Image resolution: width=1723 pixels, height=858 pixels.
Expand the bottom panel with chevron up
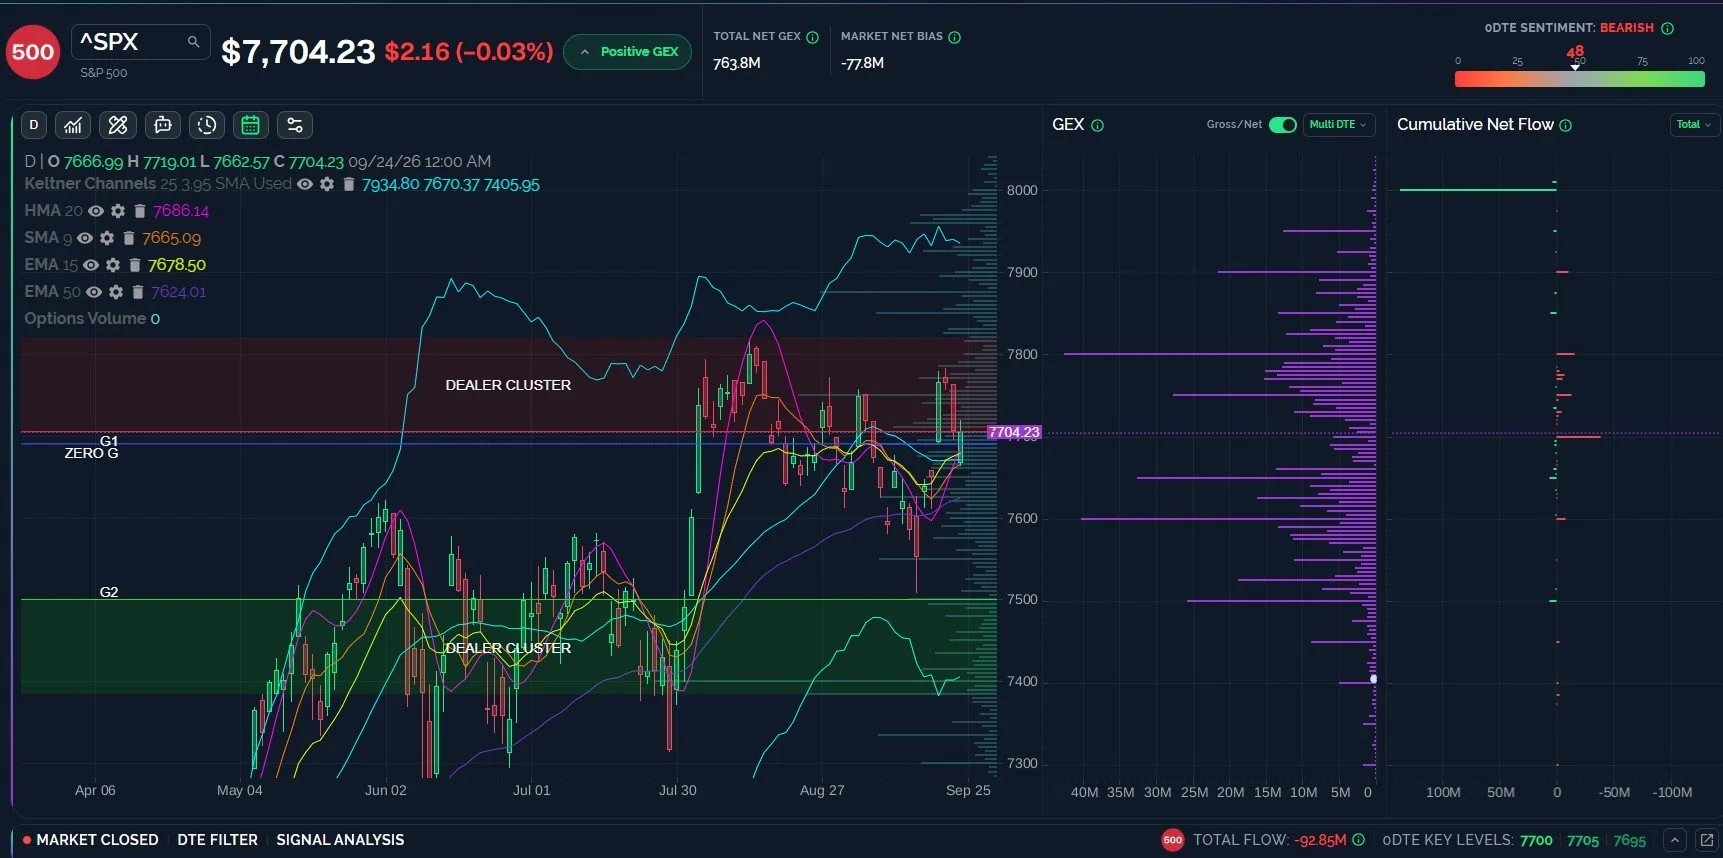click(x=1675, y=840)
